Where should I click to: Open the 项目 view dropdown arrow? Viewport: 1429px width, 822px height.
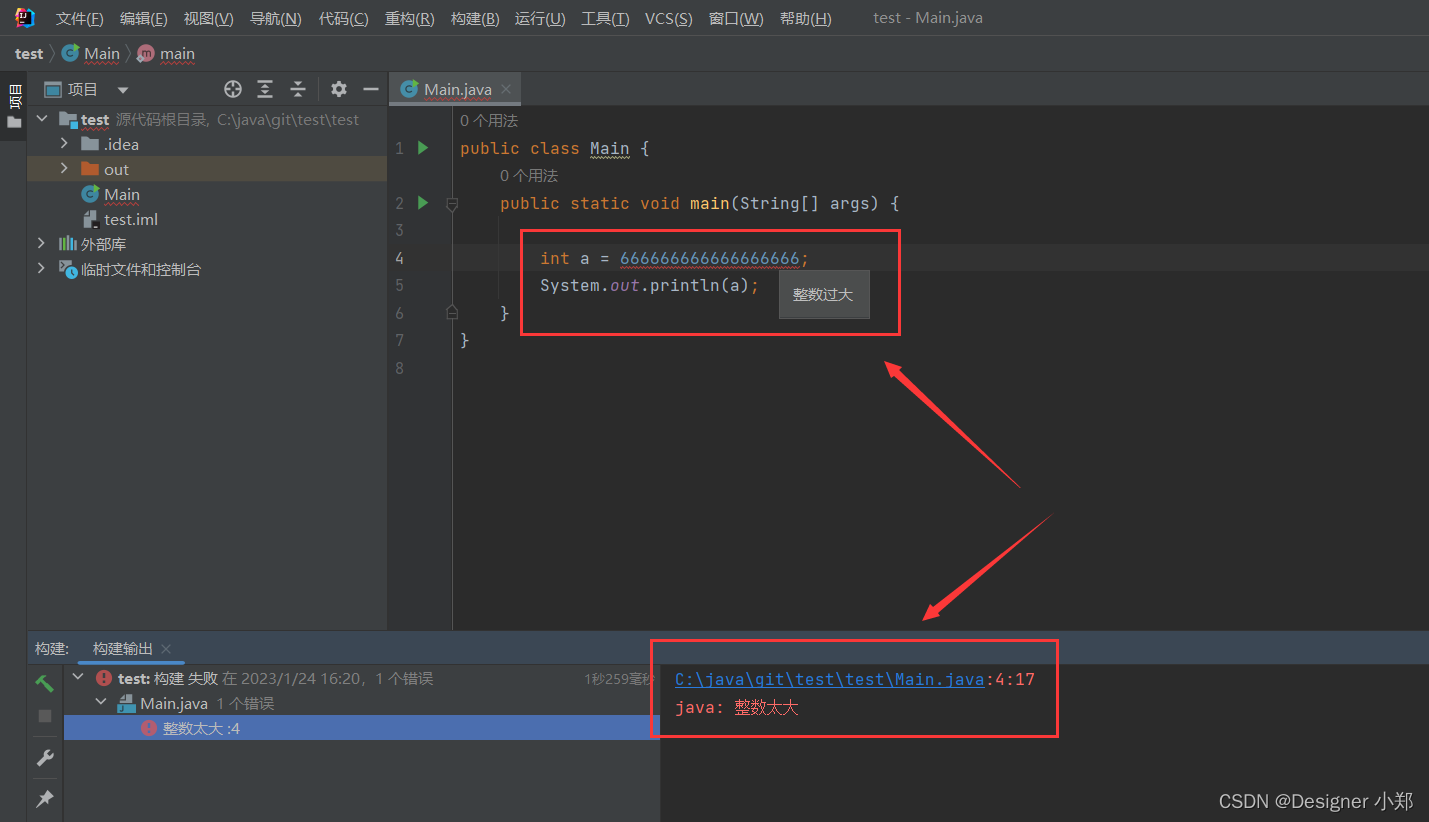(x=123, y=90)
